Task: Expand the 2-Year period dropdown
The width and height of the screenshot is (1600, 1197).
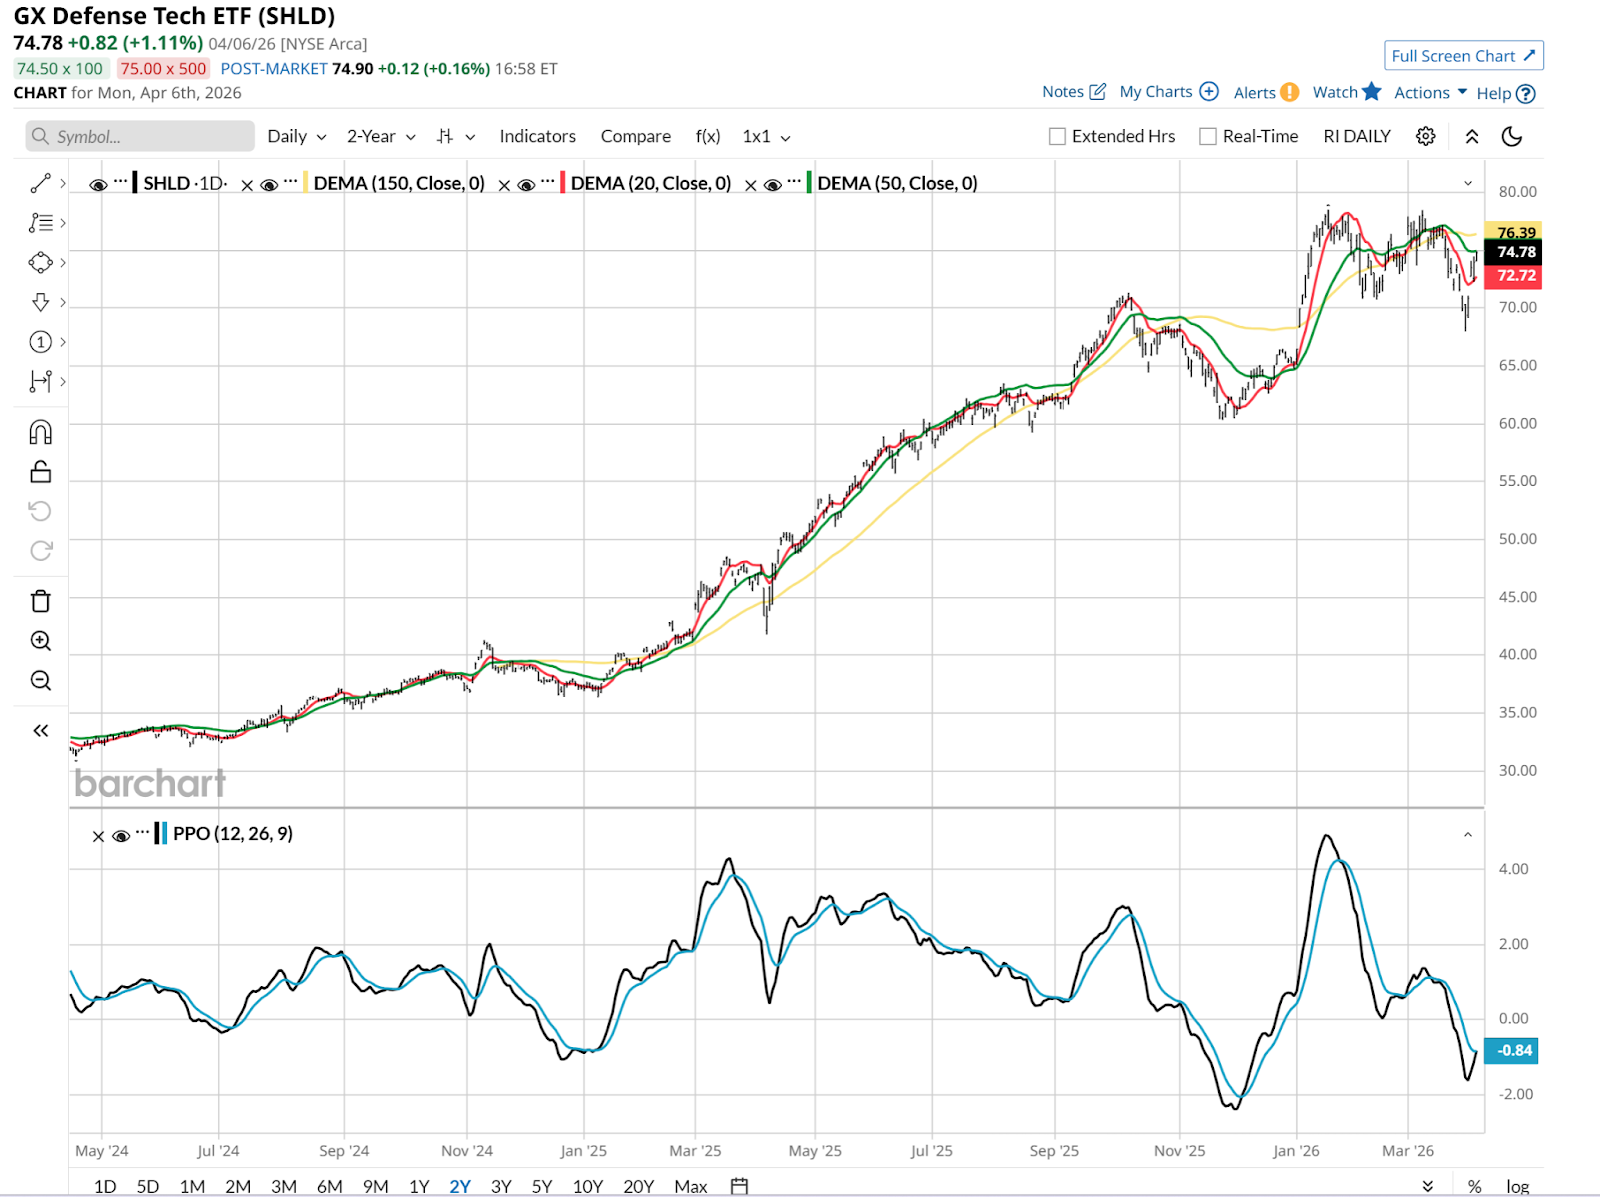Action: [381, 136]
